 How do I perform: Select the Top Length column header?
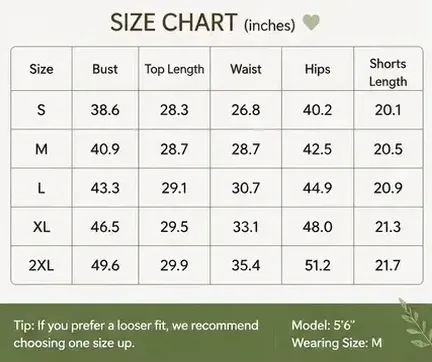coord(174,69)
